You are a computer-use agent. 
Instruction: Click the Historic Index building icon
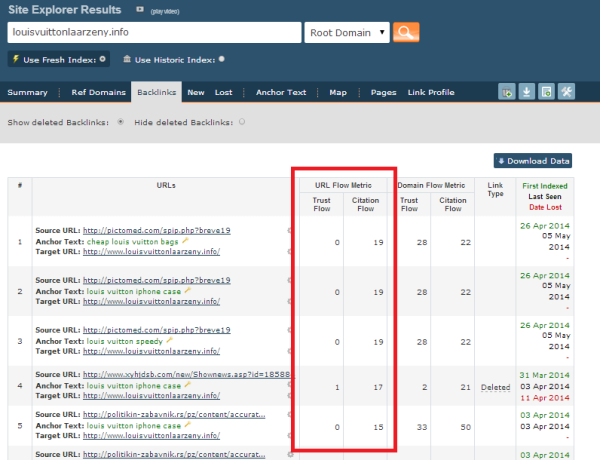tap(127, 59)
